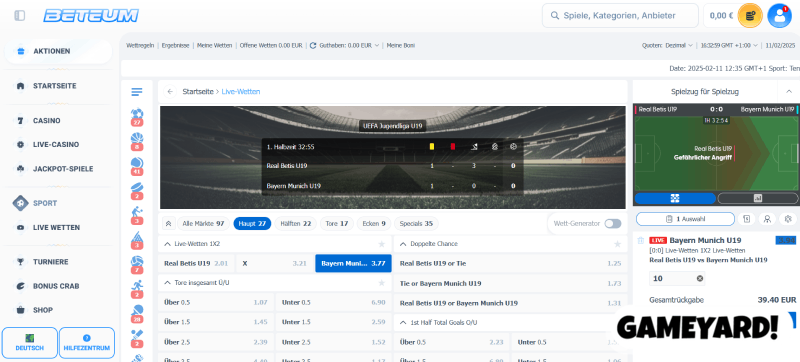Show the statistics view in match tracker
800x362 pixels.
coord(758,198)
